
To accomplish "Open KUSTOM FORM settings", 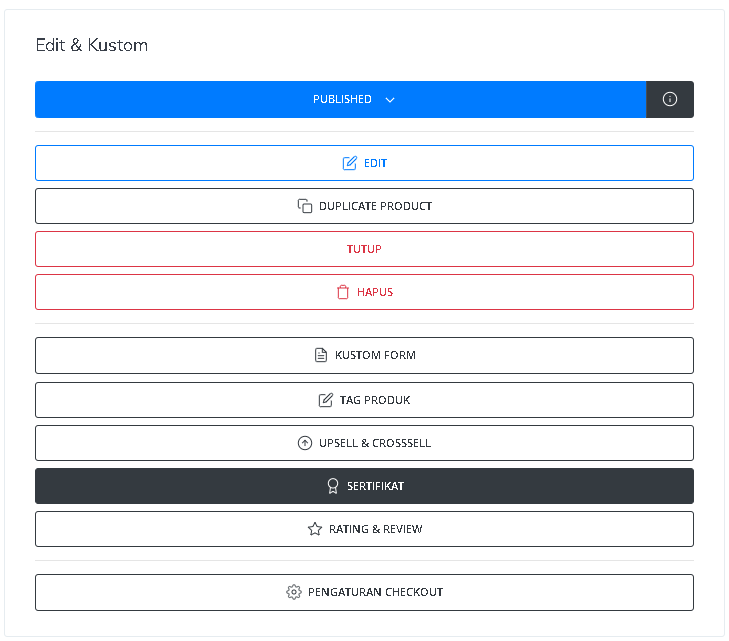I will 364,355.
